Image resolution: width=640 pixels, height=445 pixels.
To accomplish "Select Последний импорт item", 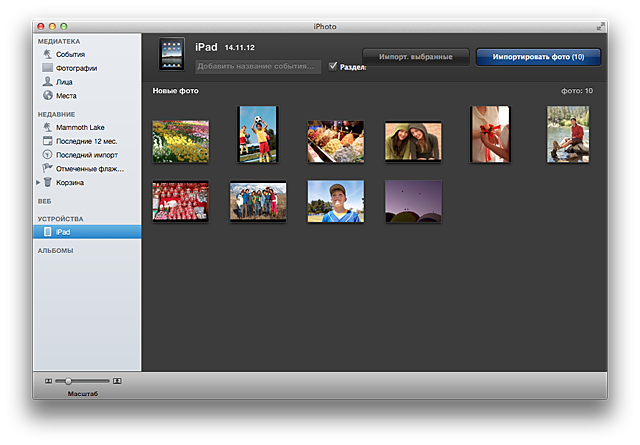I will point(87,155).
